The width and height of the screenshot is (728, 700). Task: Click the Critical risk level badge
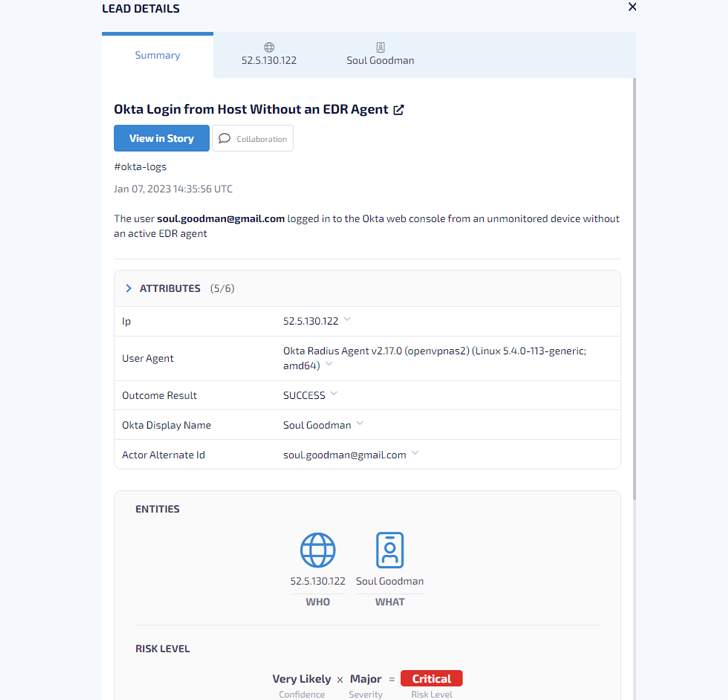pos(431,679)
